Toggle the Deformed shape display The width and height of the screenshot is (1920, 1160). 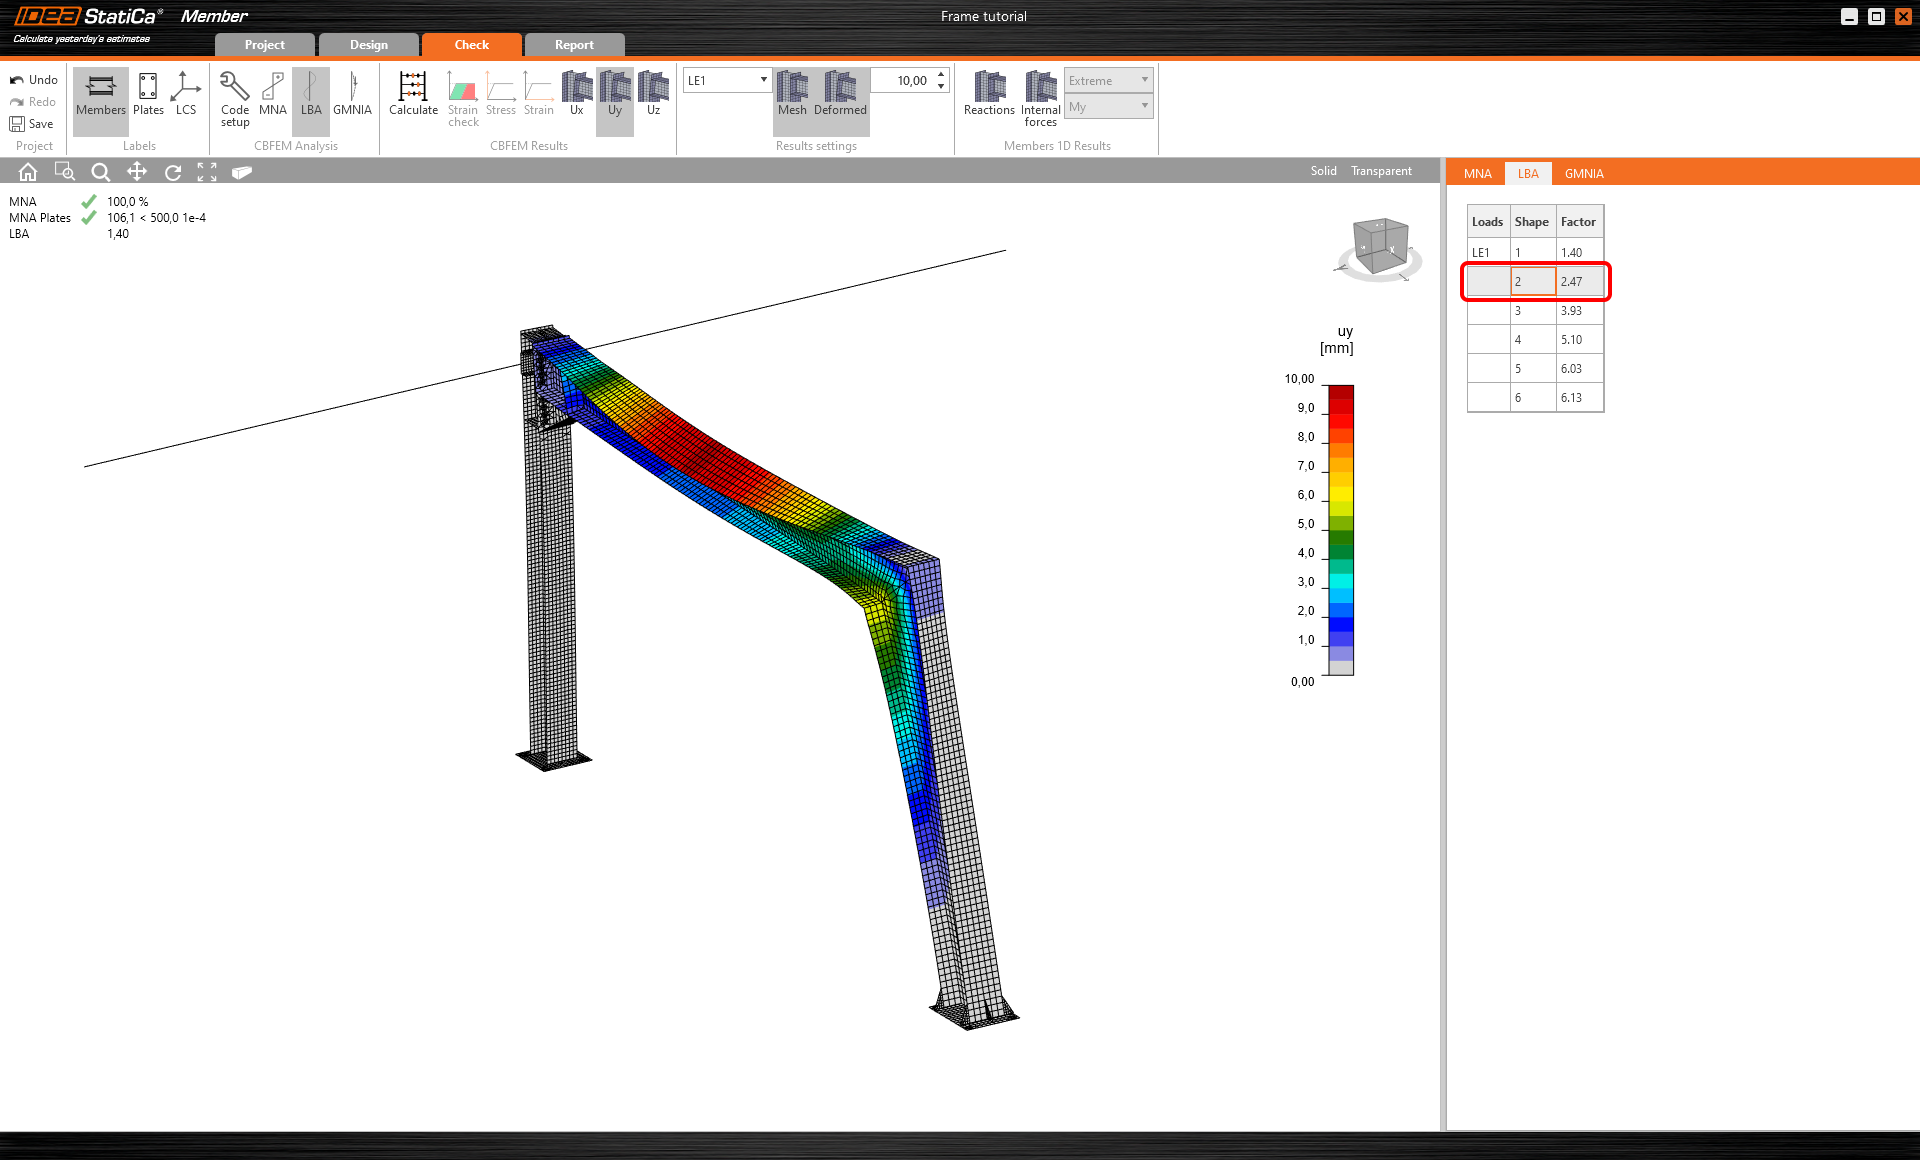point(840,95)
